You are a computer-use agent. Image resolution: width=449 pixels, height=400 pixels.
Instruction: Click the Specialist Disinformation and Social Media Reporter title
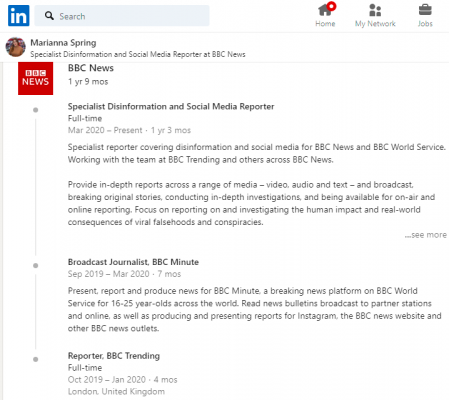[x=171, y=106]
